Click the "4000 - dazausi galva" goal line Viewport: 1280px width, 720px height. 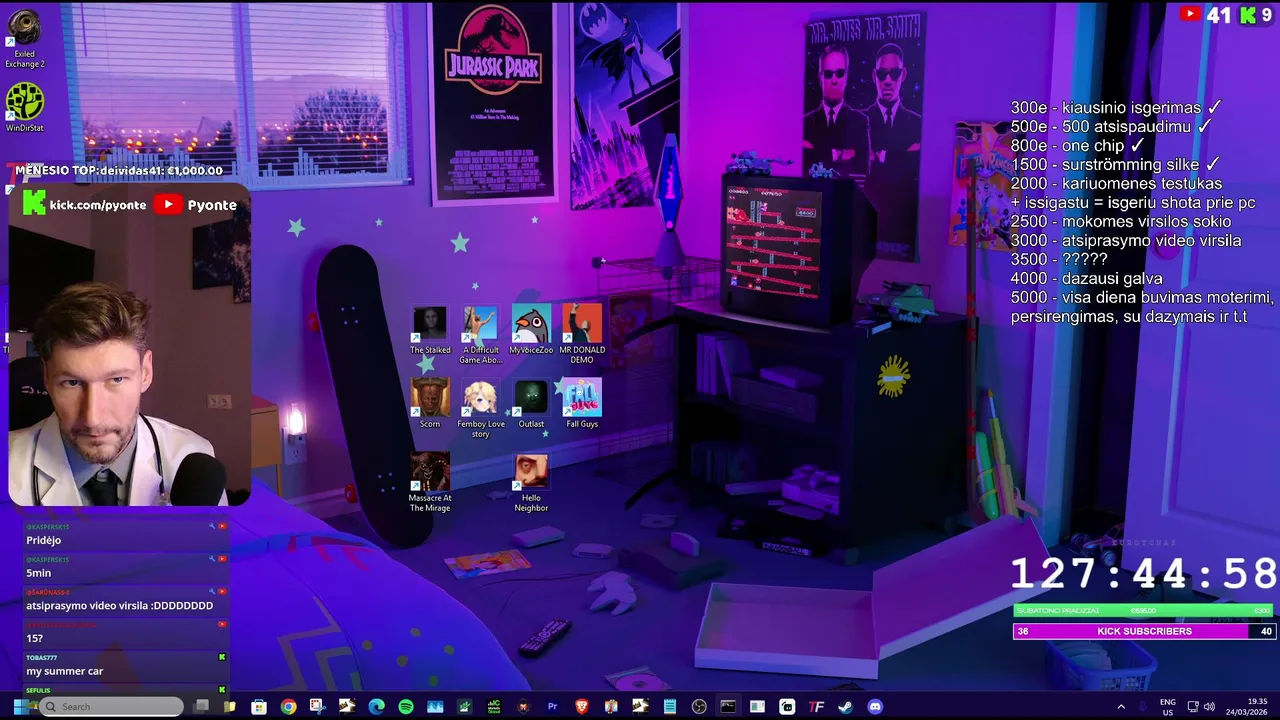[x=1086, y=279]
